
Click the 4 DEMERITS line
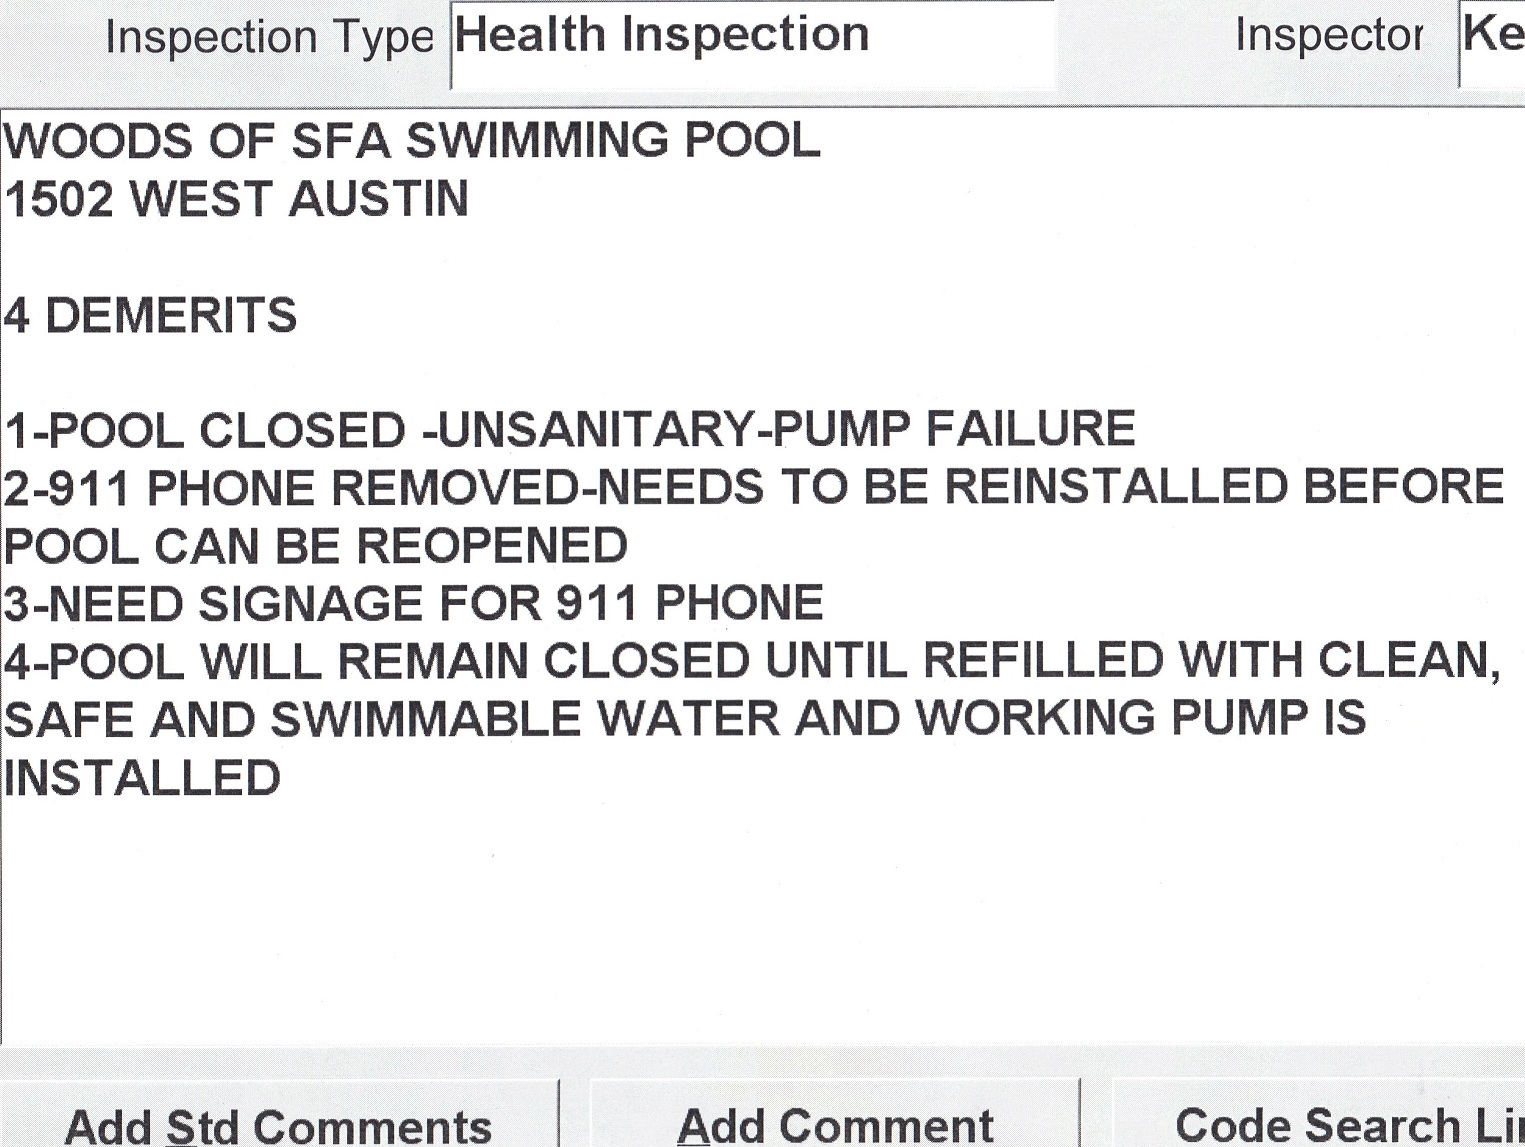151,316
